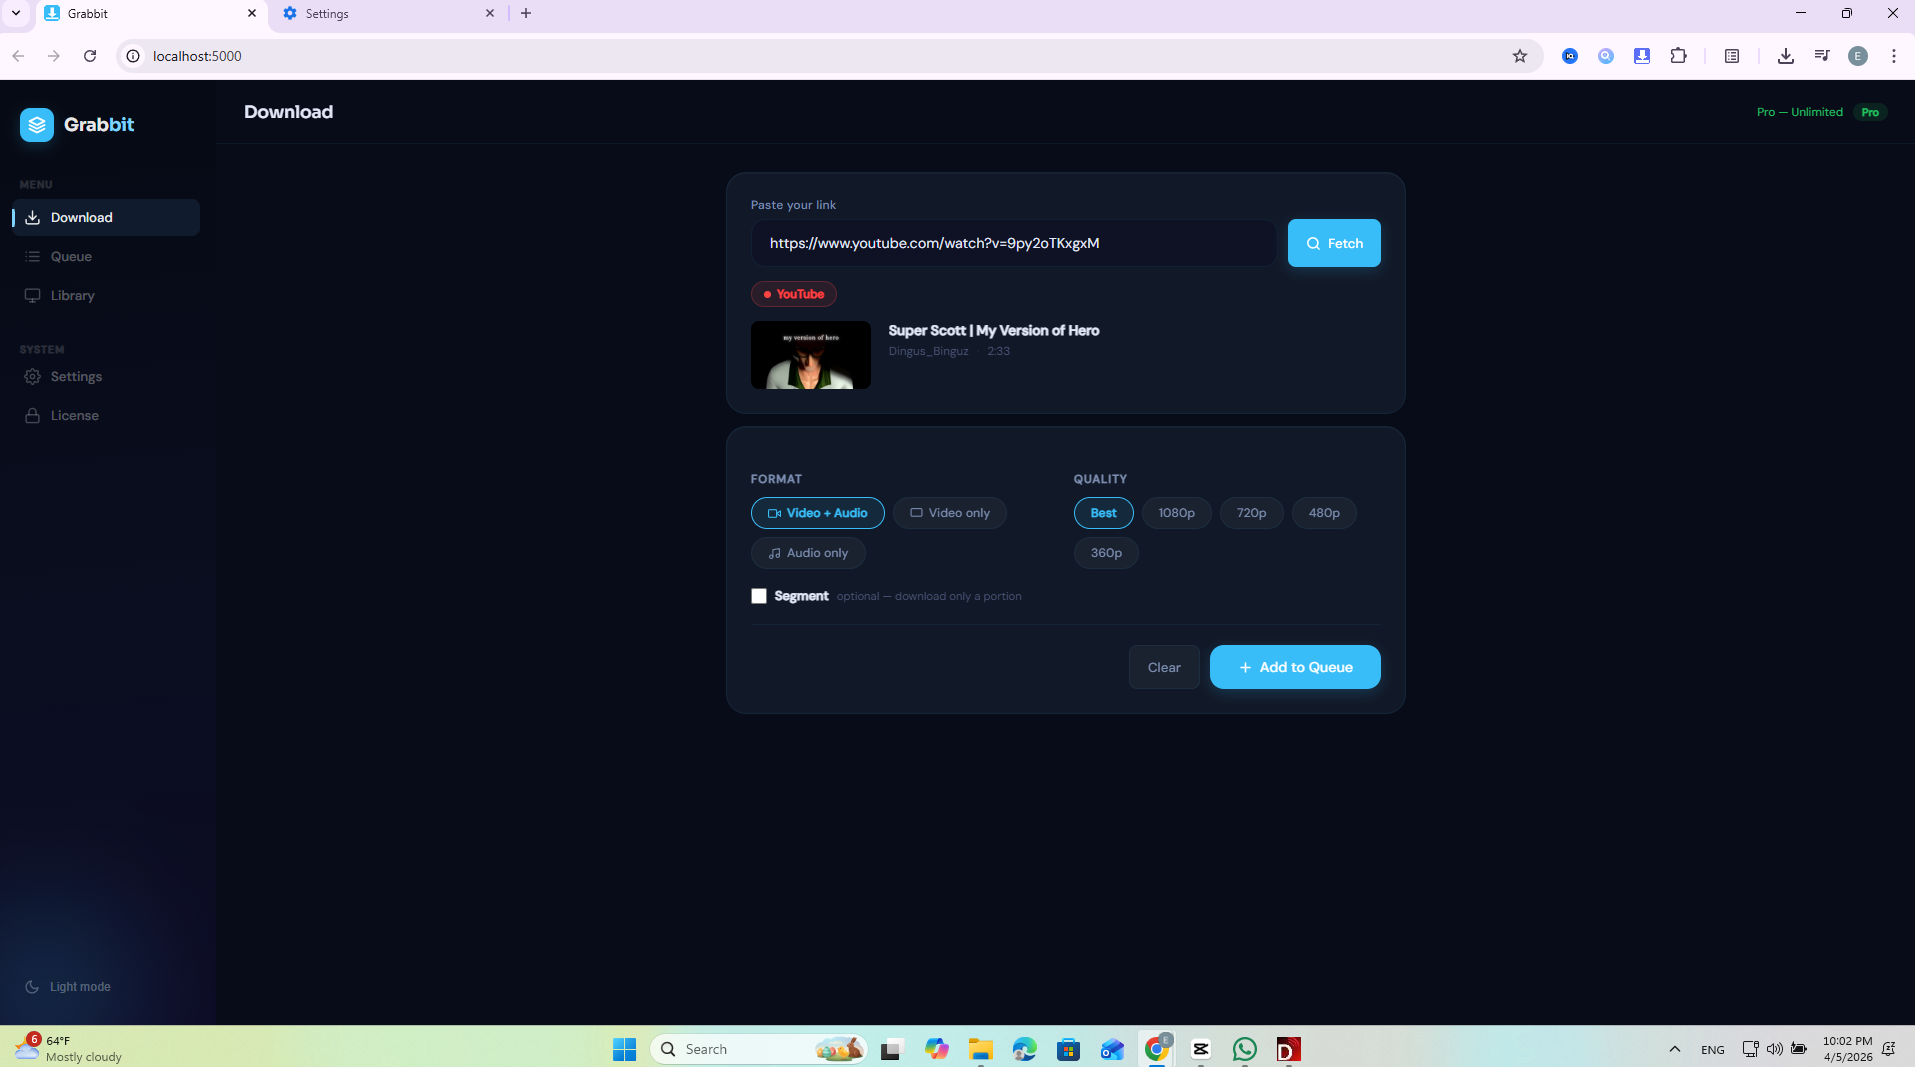This screenshot has width=1915, height=1067.
Task: Choose 1080p quality
Action: 1177,513
